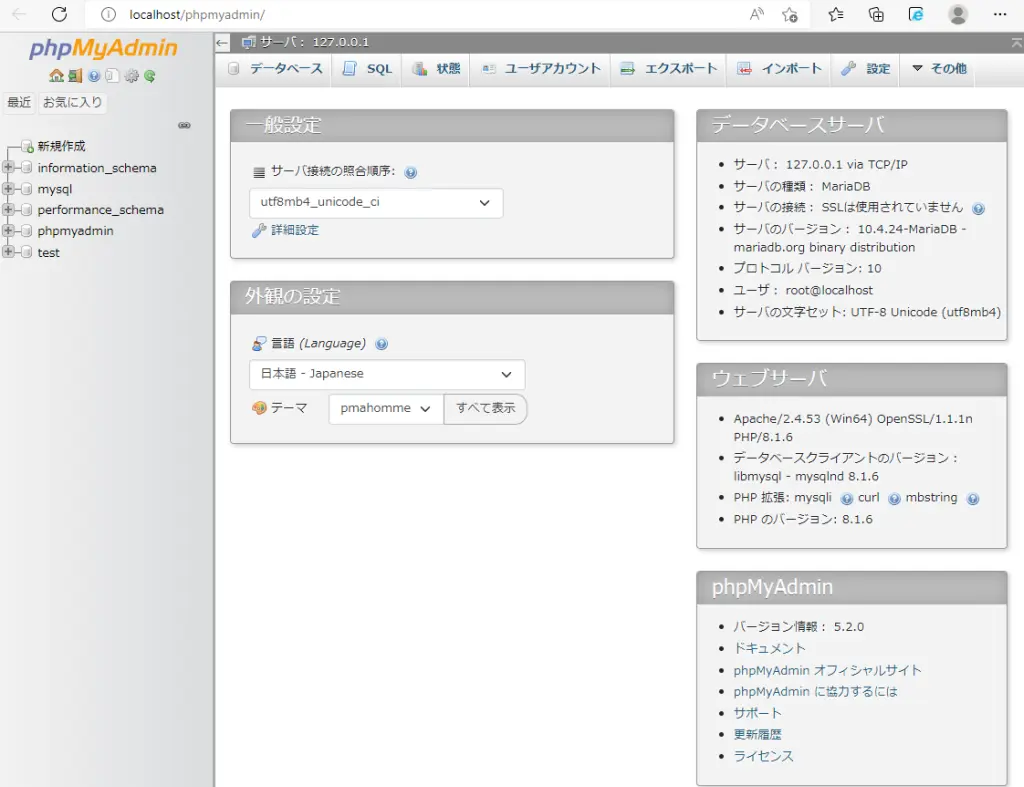The width and height of the screenshot is (1024, 787).
Task: Expand the mysql database node
Action: click(x=8, y=189)
